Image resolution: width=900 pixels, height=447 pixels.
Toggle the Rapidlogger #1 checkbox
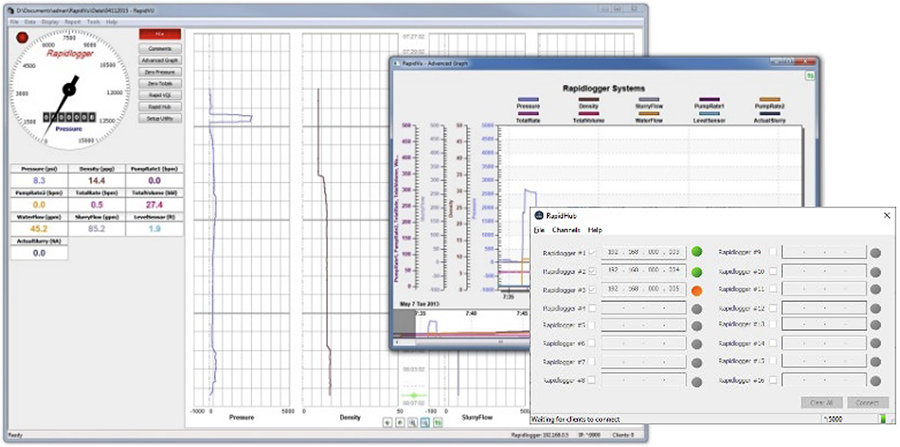[x=592, y=252]
